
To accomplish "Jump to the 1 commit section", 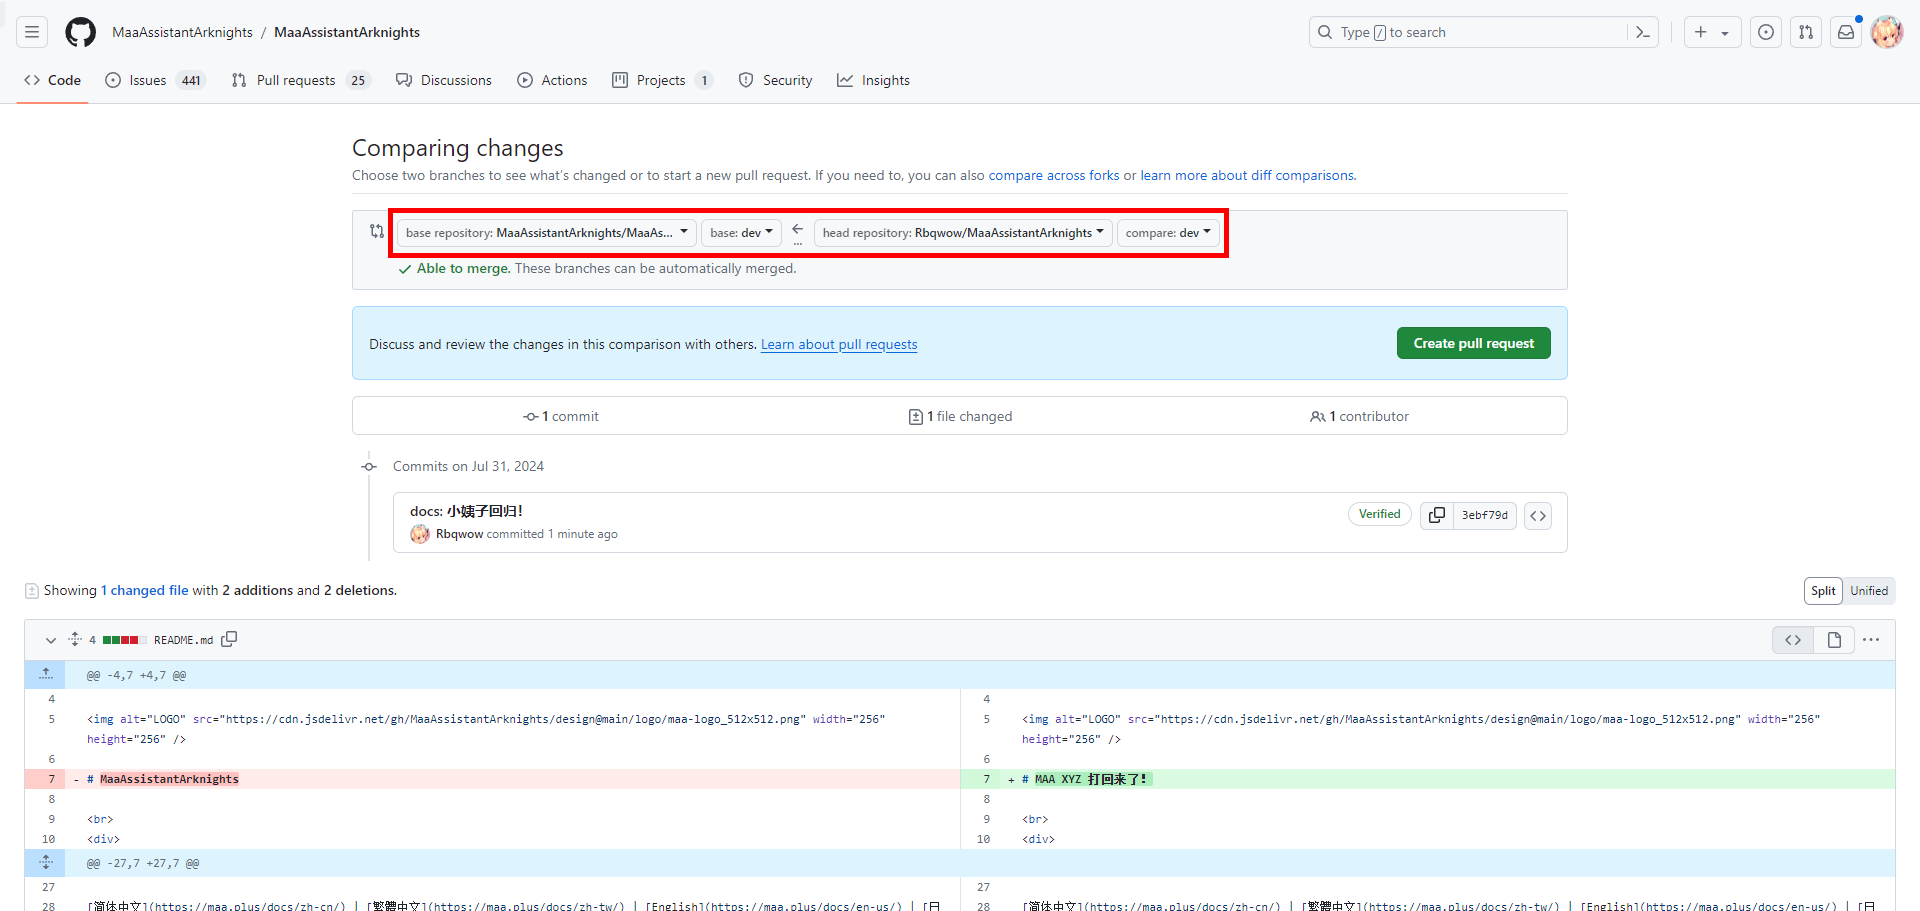I will tap(561, 416).
